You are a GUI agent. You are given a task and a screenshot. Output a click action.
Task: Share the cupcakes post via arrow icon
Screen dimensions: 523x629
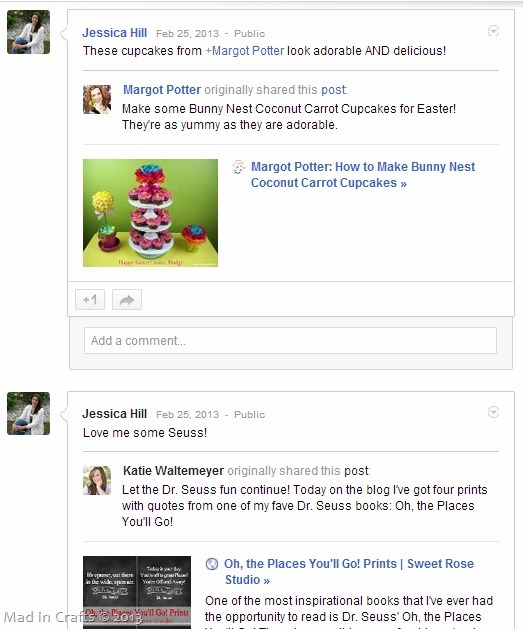pos(127,300)
